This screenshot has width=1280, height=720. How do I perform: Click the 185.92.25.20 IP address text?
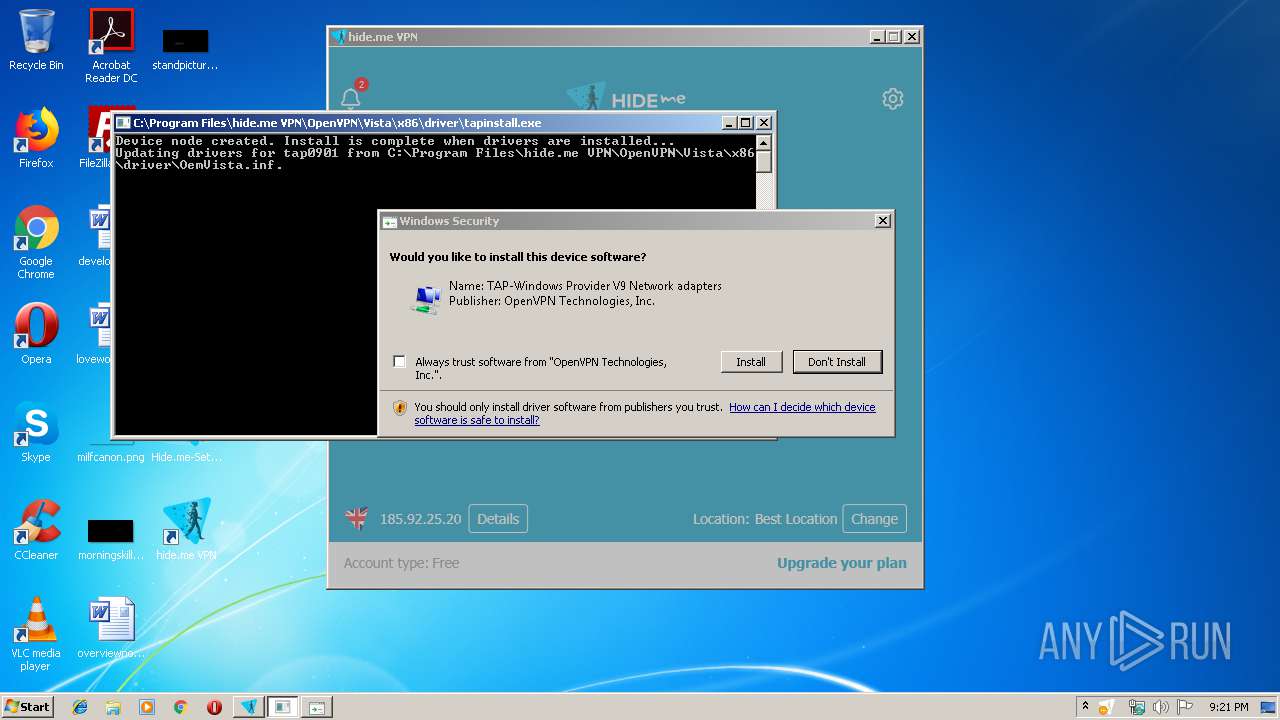[420, 519]
